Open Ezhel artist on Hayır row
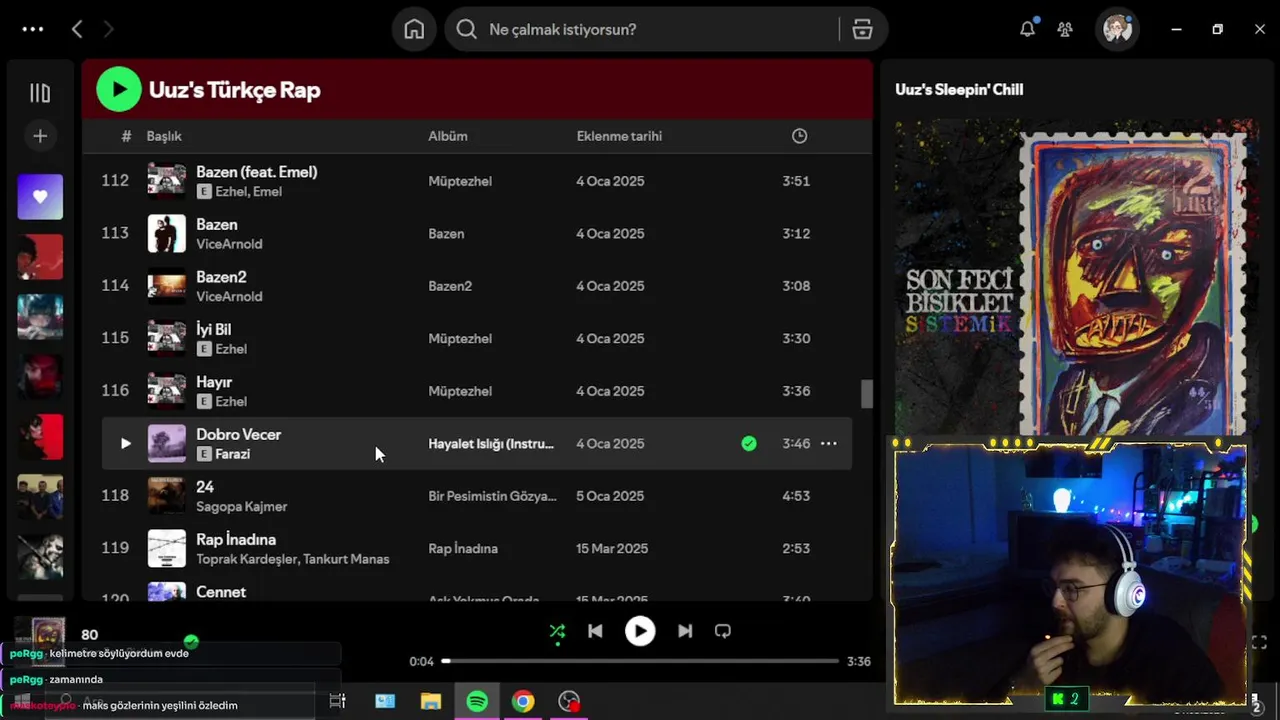This screenshot has height=720, width=1280. coord(231,401)
